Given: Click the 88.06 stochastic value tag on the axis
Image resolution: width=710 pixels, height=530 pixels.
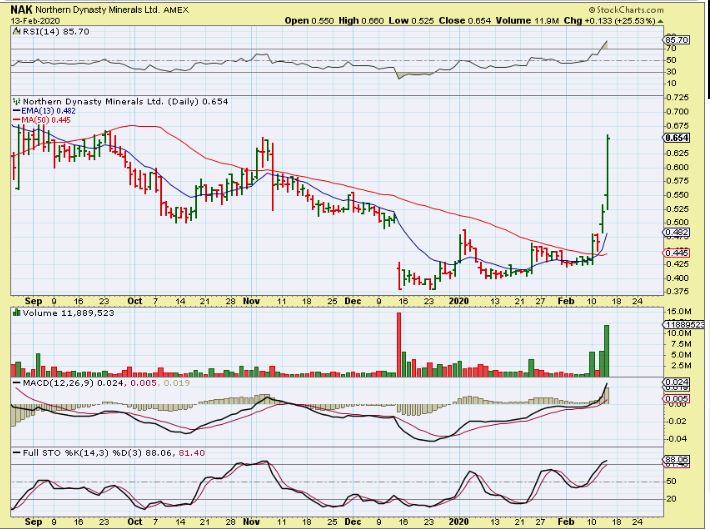Looking at the screenshot, I should [x=677, y=460].
